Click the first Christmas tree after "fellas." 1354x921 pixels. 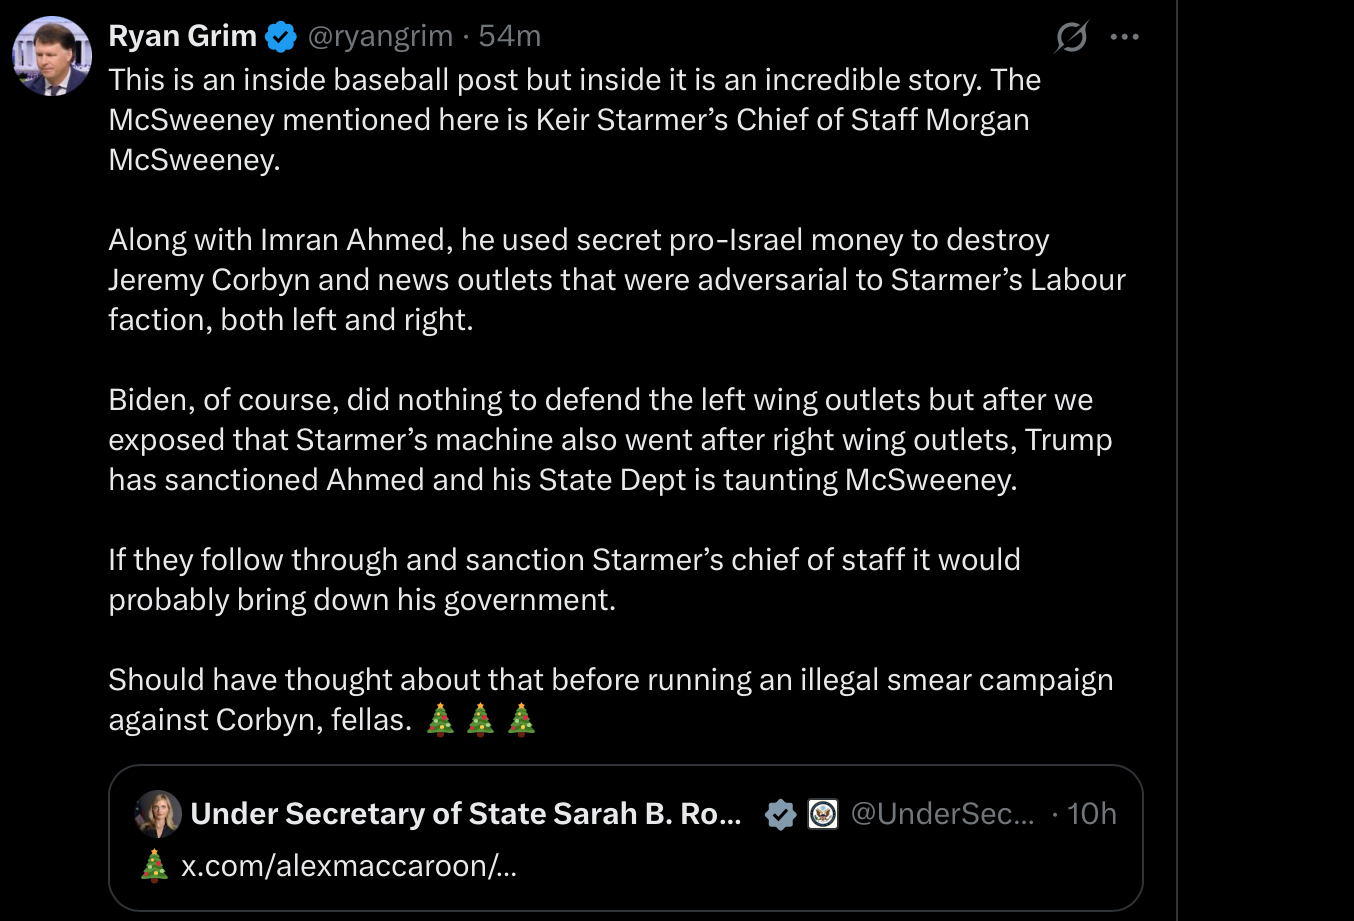pyautogui.click(x=440, y=720)
